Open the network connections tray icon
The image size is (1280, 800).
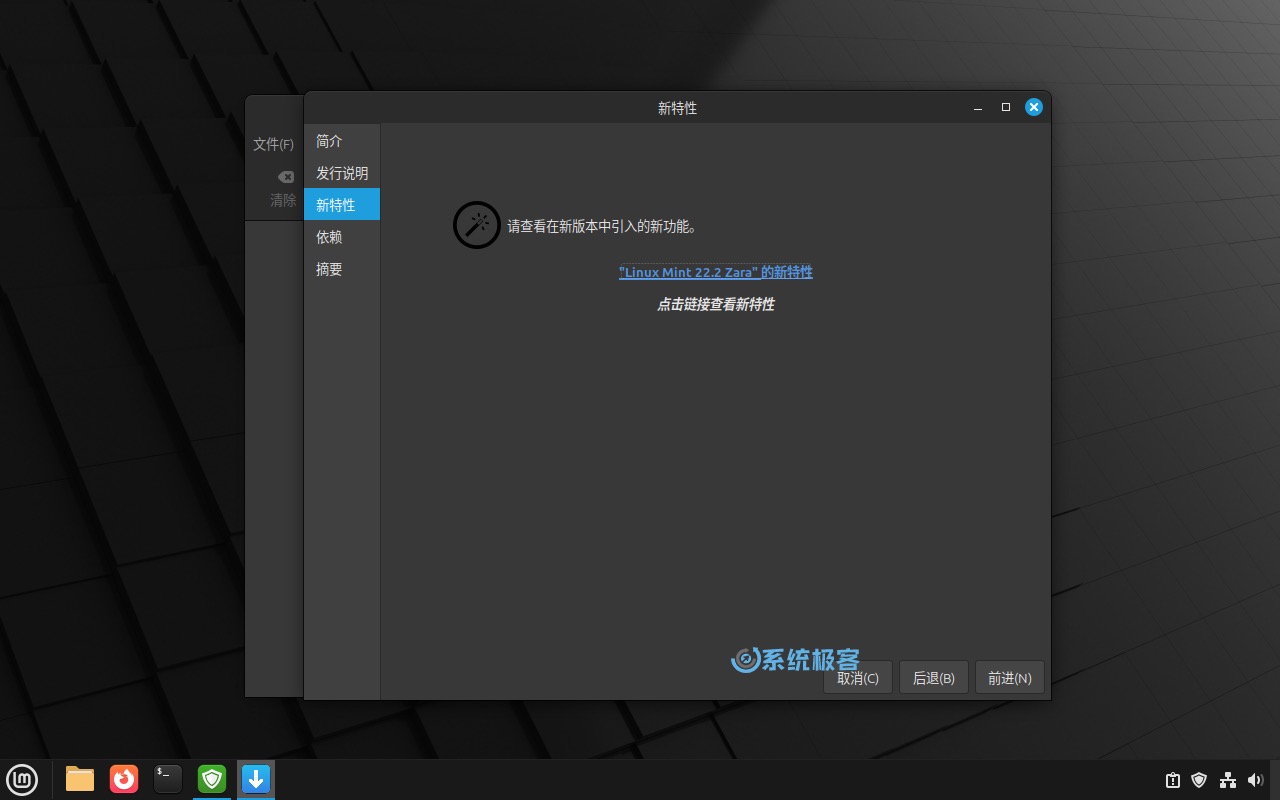pos(1227,780)
